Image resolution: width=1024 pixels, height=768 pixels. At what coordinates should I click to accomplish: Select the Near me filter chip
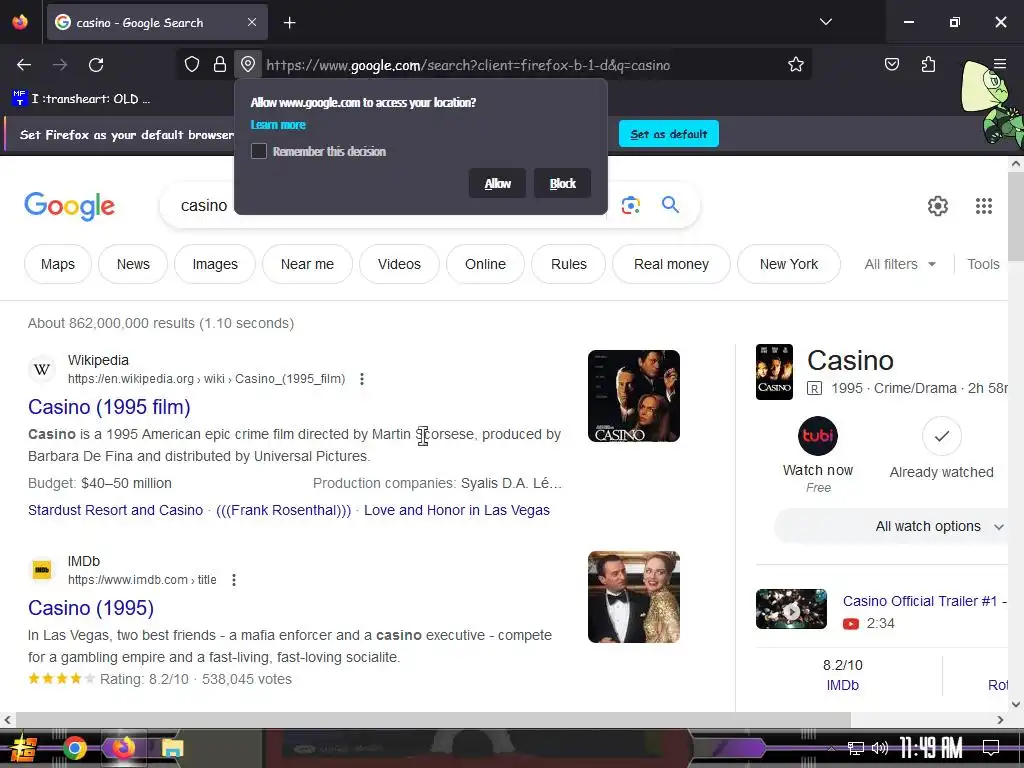307,264
